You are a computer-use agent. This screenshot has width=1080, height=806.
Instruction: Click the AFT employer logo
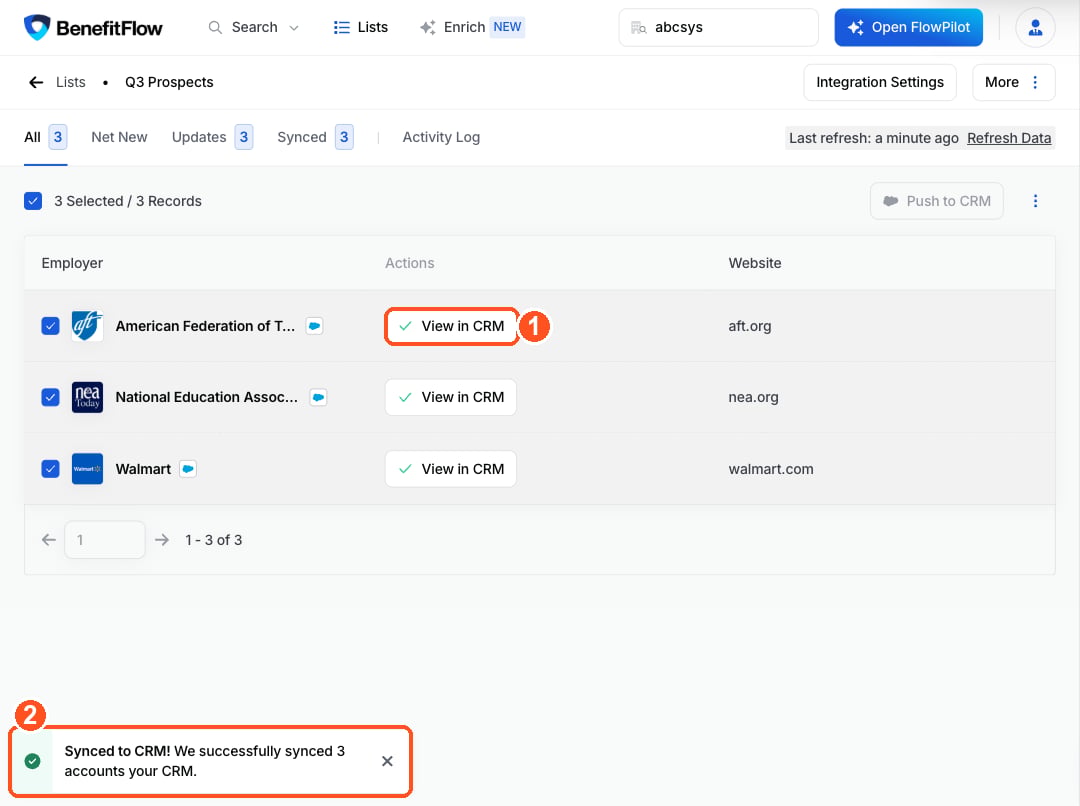pos(87,326)
